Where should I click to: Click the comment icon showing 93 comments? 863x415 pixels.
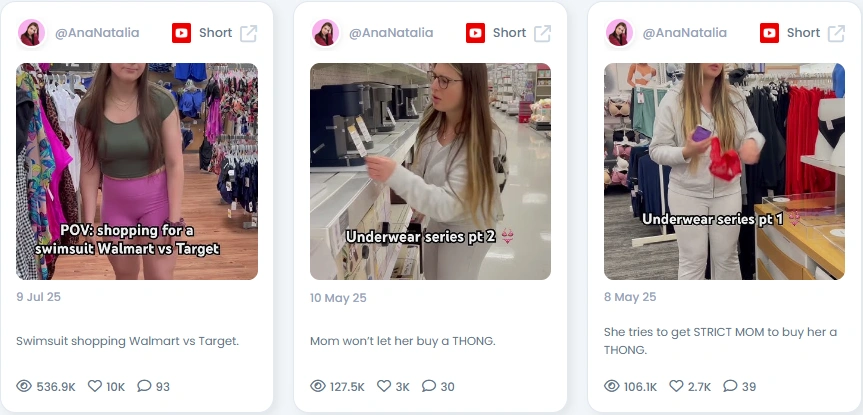click(144, 386)
